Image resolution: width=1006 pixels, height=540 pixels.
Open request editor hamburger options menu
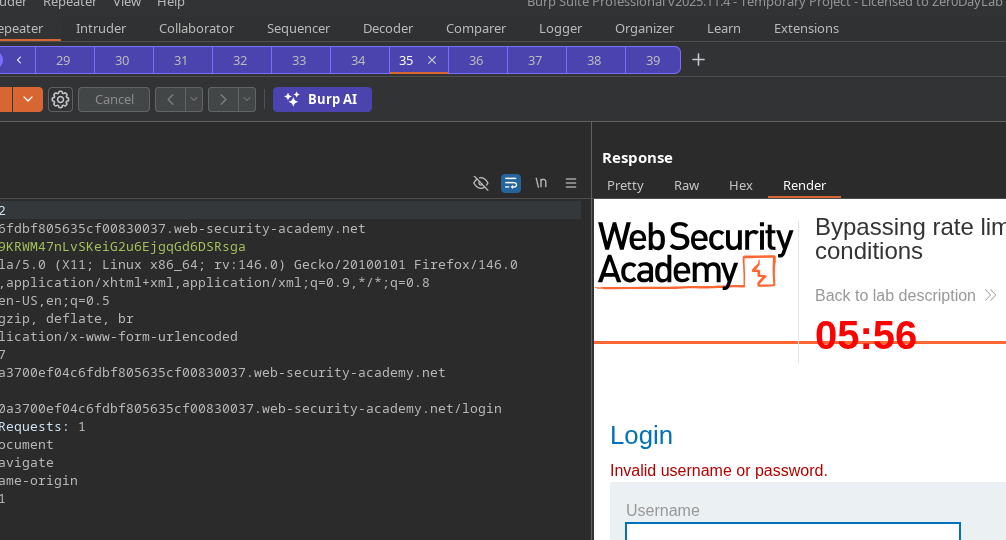pos(571,183)
